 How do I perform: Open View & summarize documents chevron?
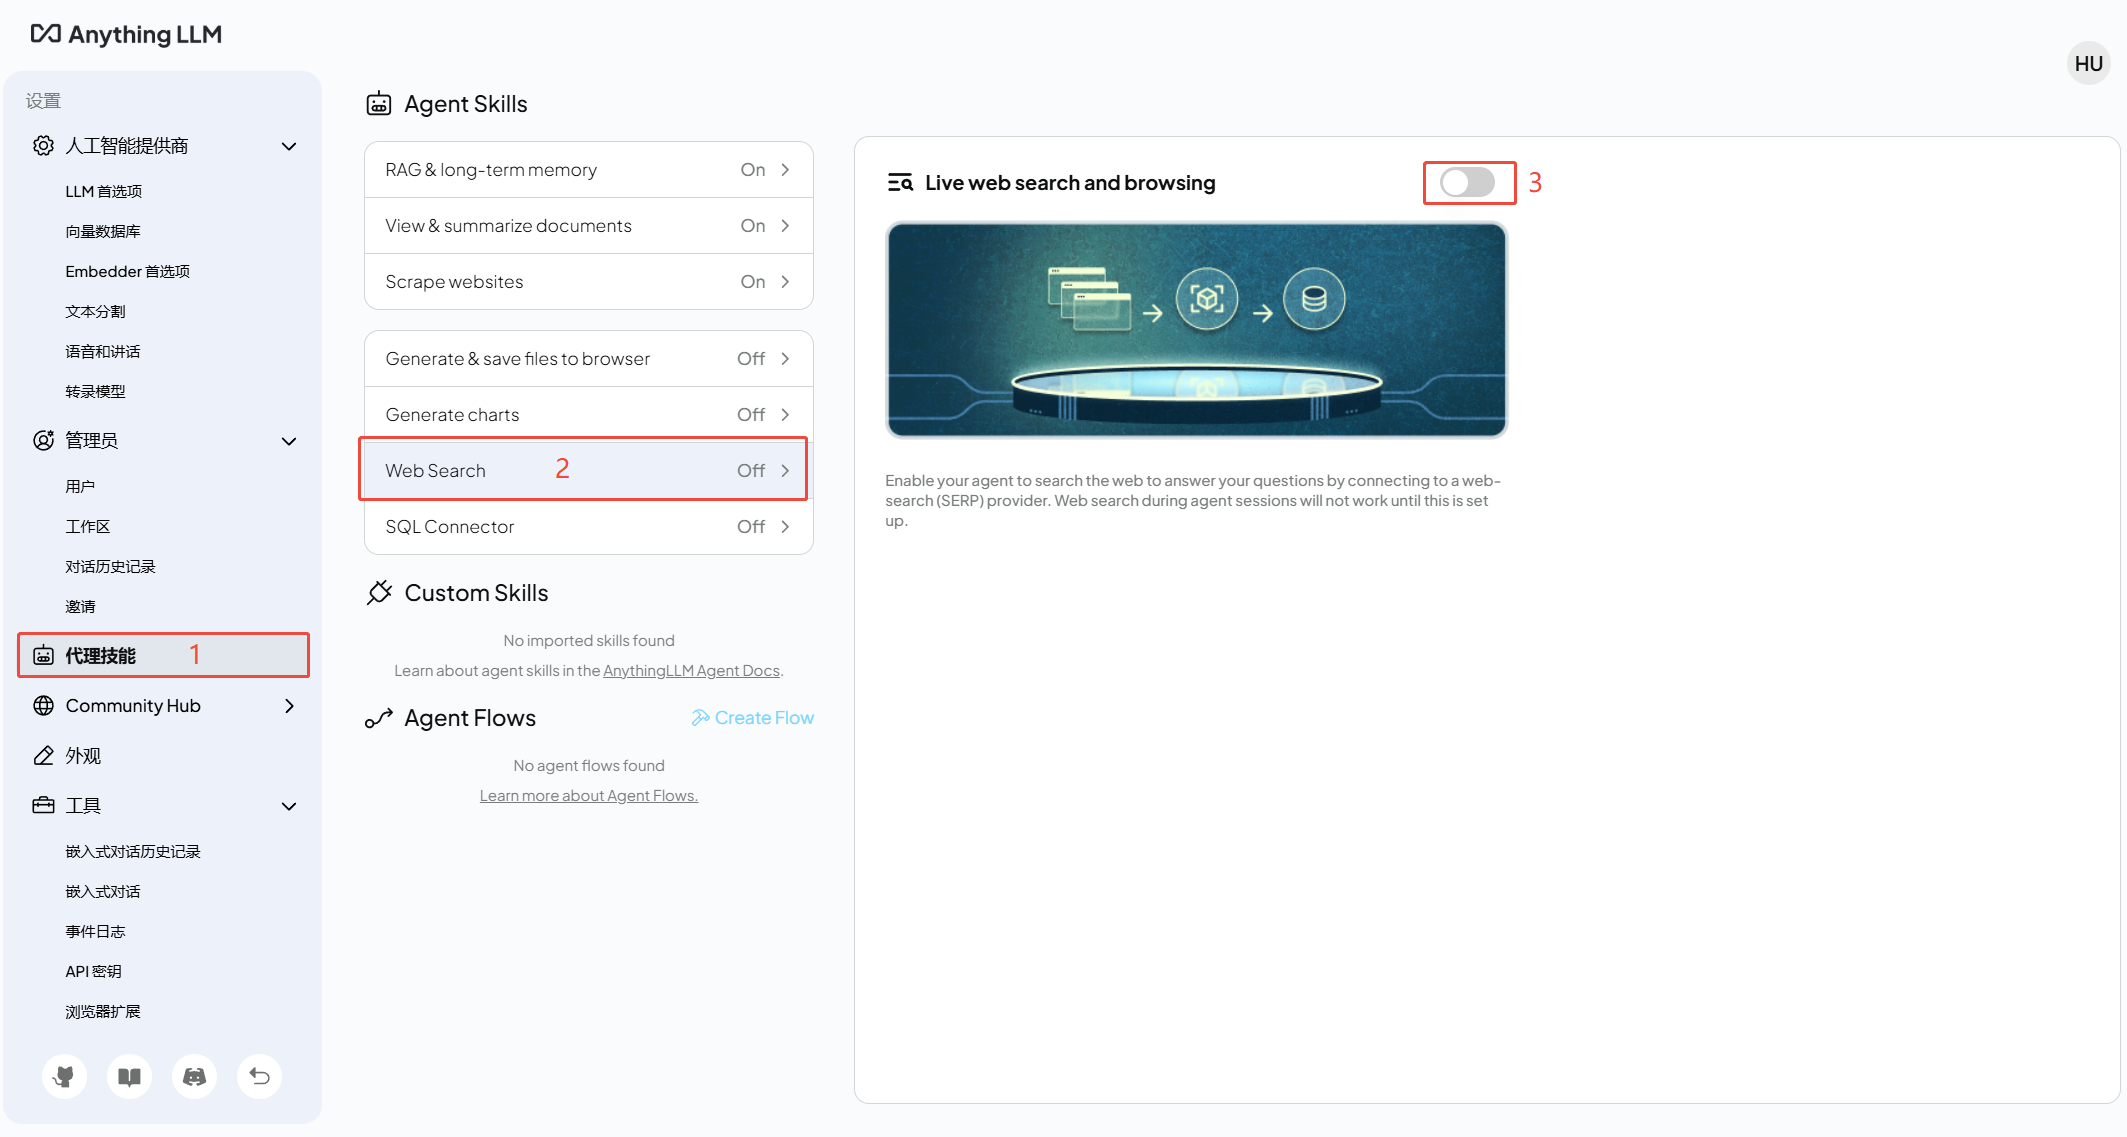[785, 226]
